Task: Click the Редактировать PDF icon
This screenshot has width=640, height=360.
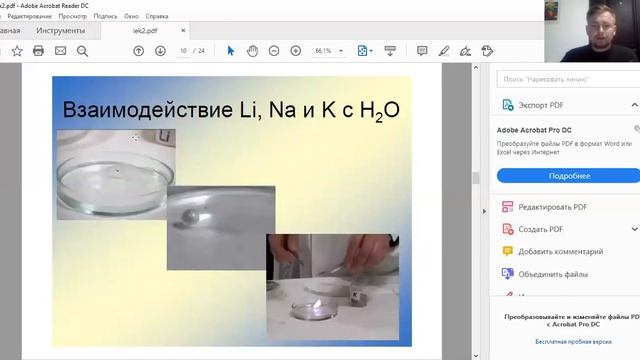Action: [x=507, y=207]
